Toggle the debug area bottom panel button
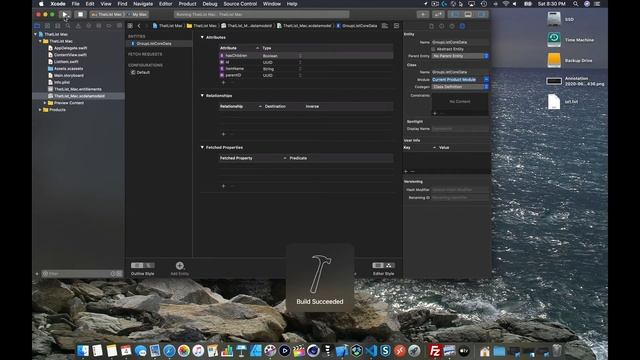This screenshot has height=360, width=640. (468, 14)
